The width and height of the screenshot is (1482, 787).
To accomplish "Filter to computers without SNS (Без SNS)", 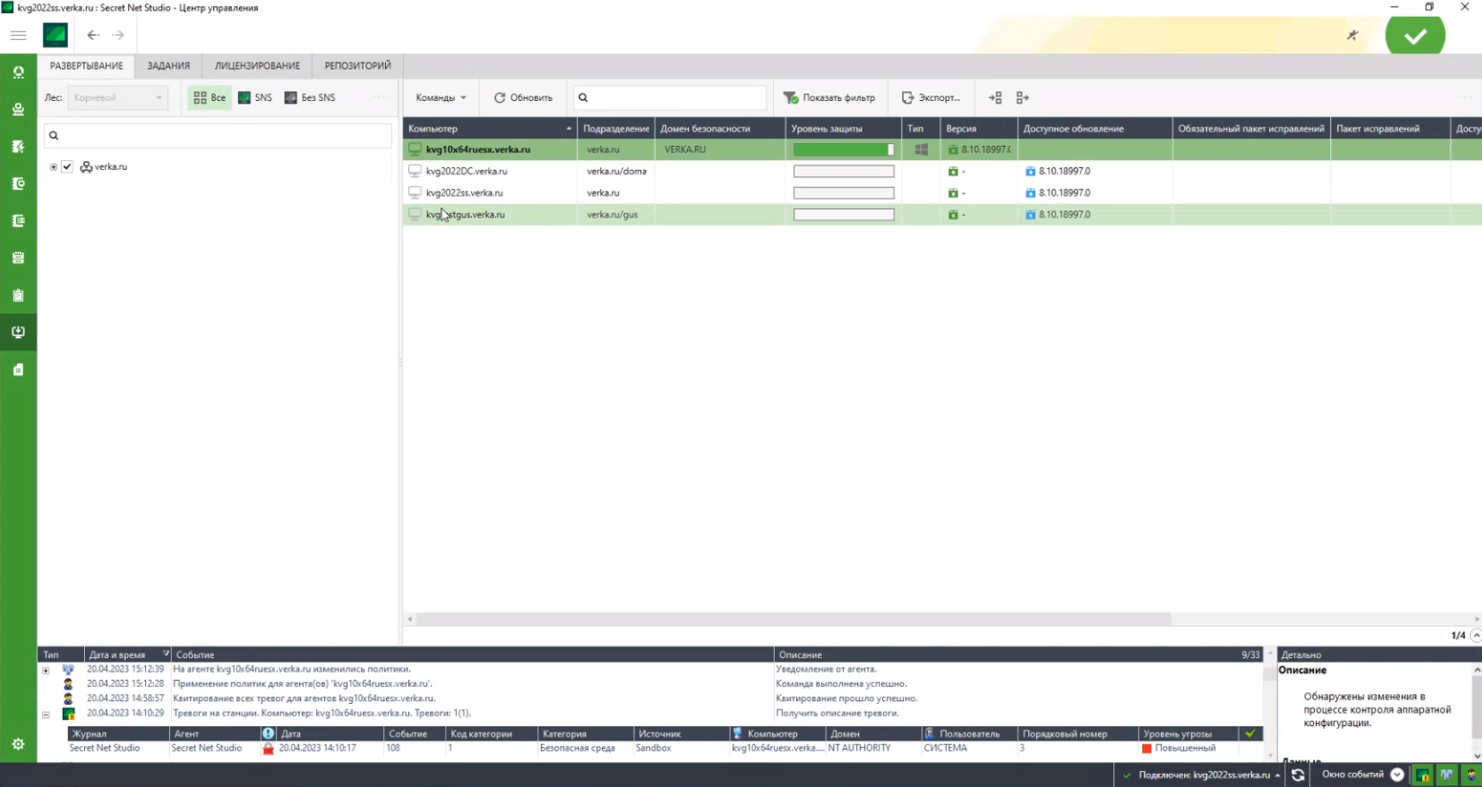I will [x=310, y=98].
